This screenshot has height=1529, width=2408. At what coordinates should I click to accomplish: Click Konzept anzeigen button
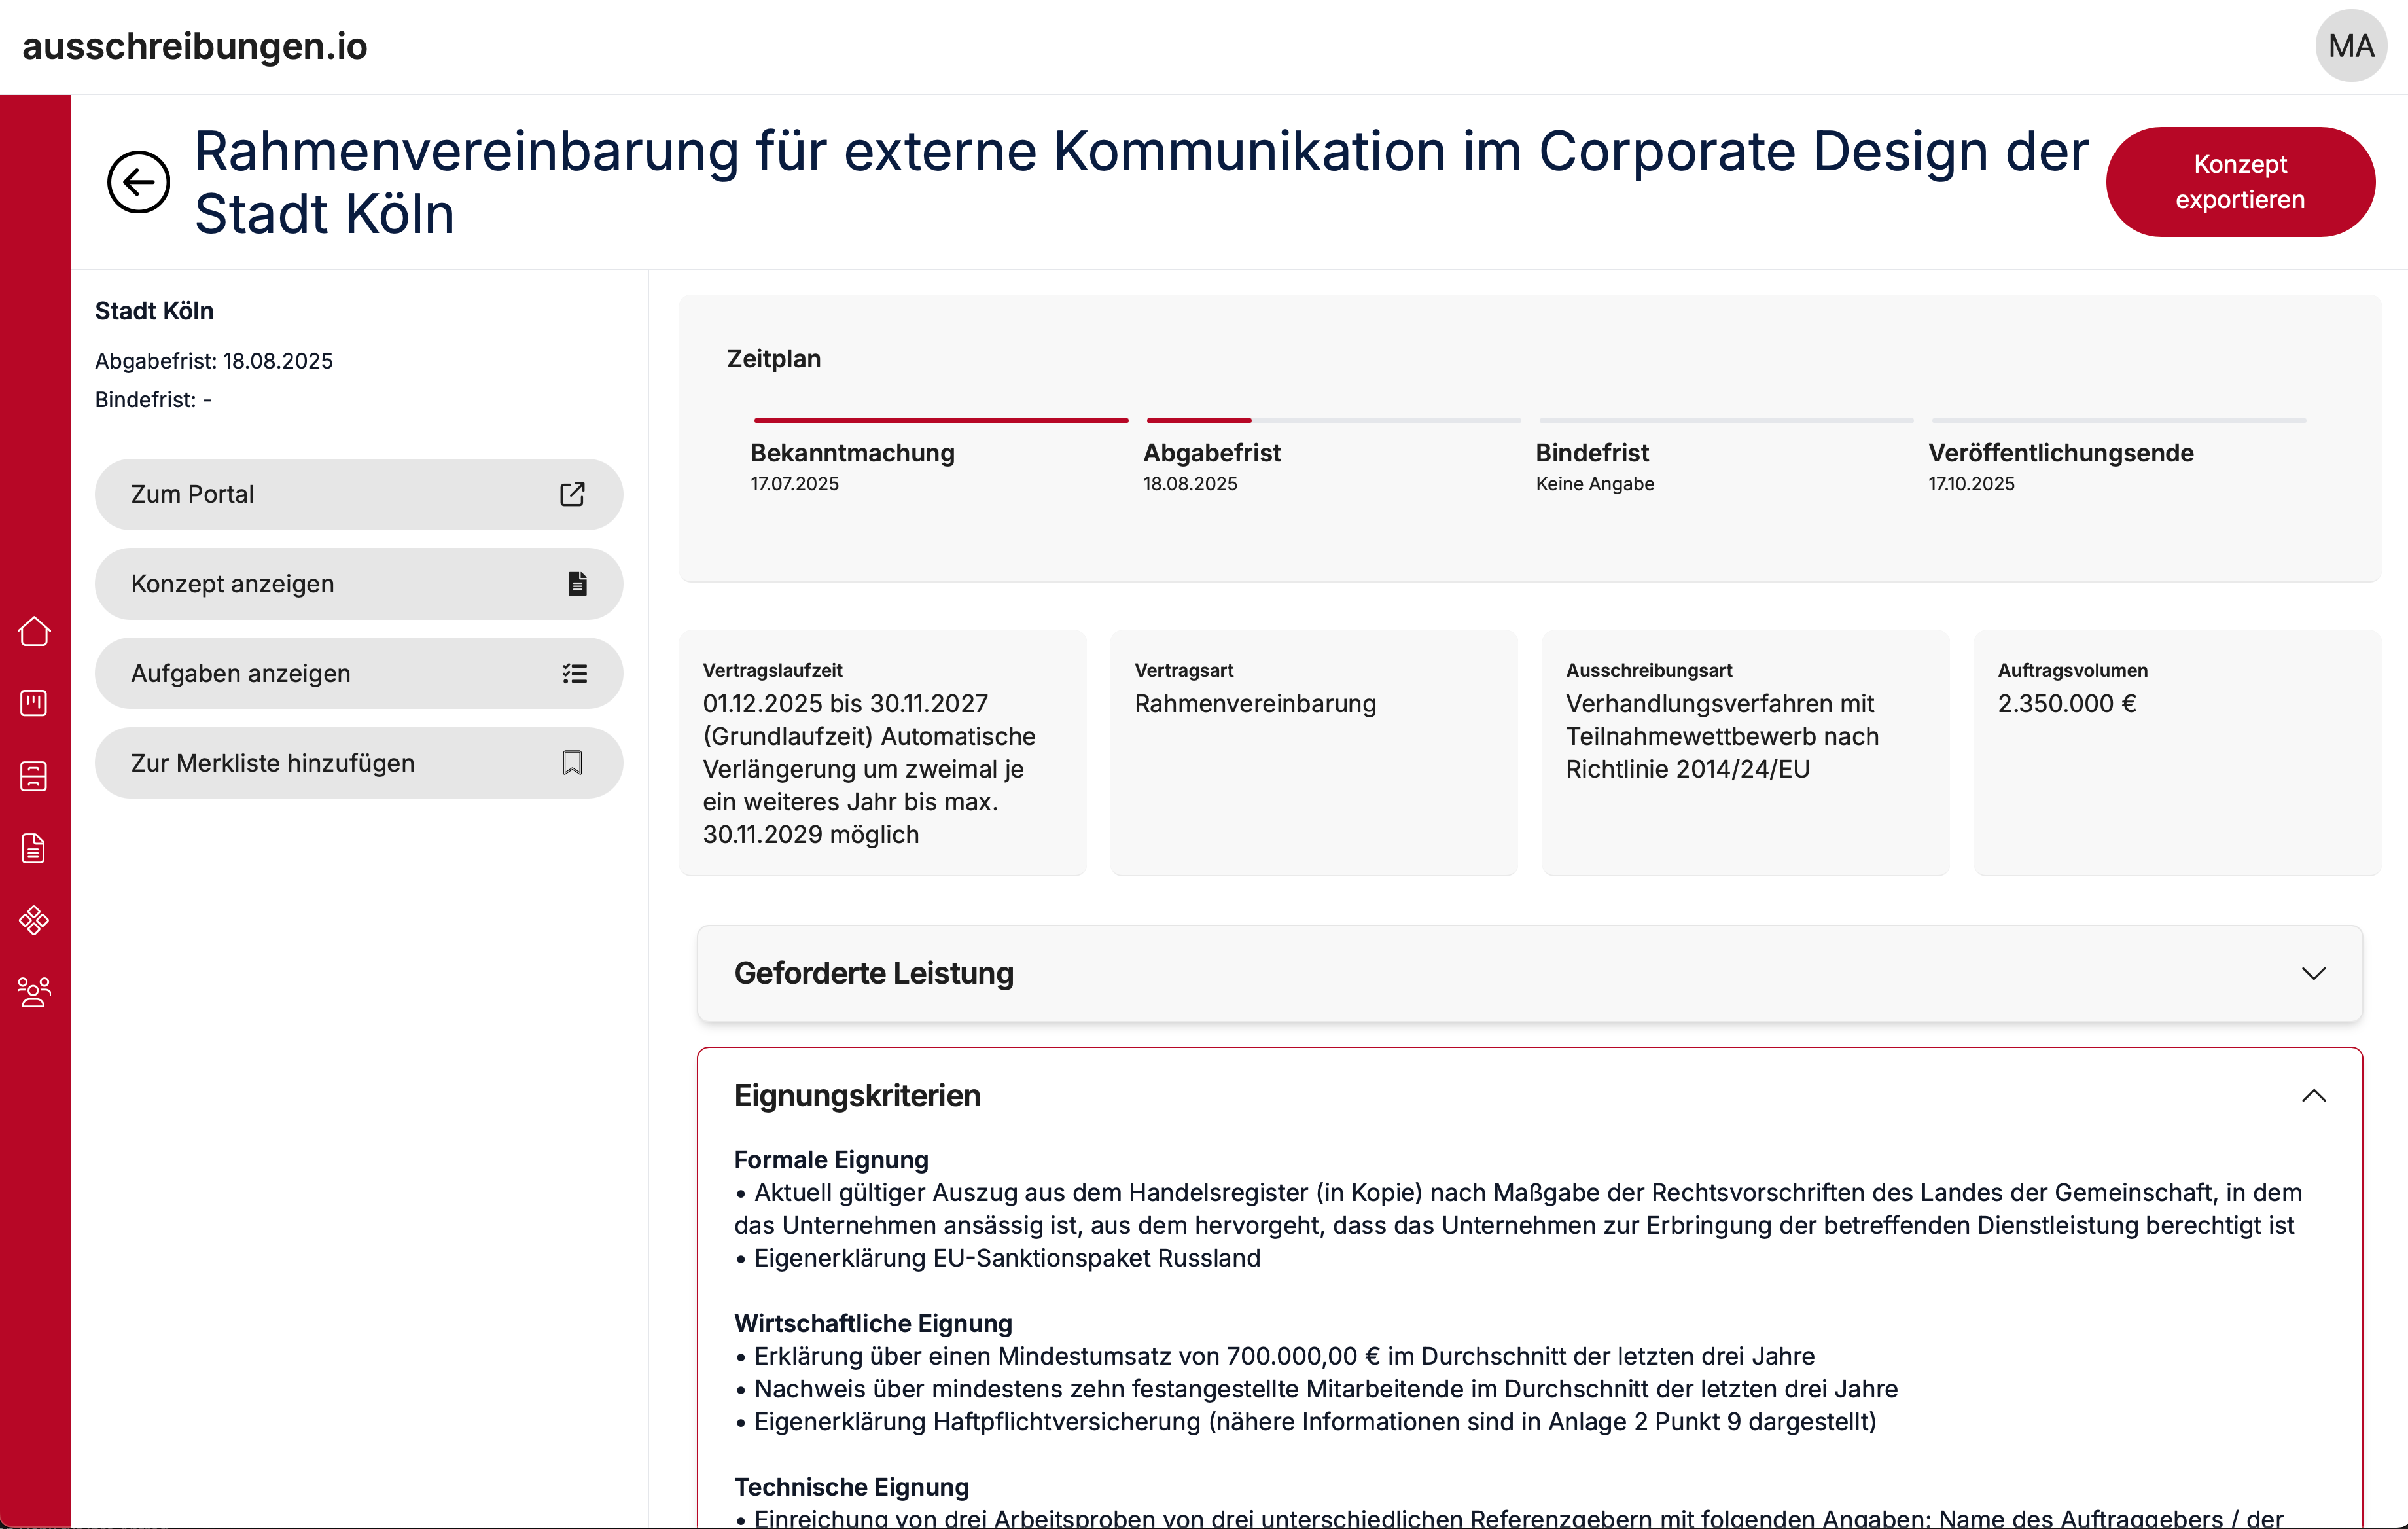pos(358,584)
